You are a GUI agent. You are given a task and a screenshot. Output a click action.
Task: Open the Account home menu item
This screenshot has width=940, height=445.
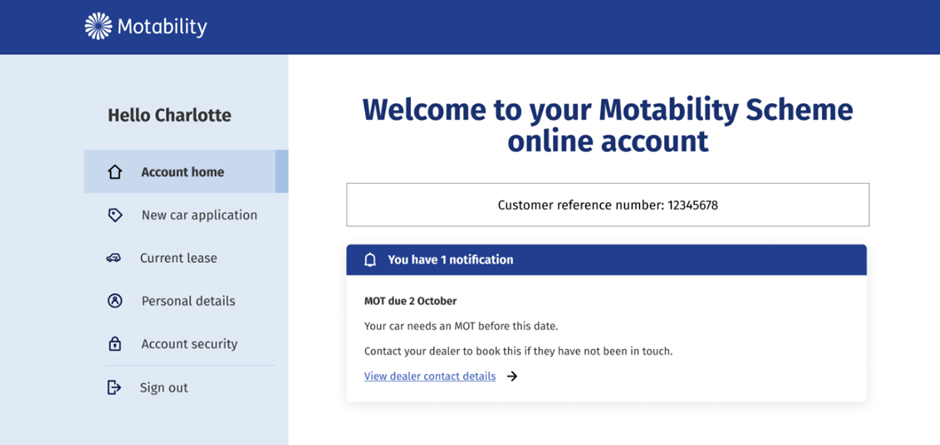click(186, 172)
